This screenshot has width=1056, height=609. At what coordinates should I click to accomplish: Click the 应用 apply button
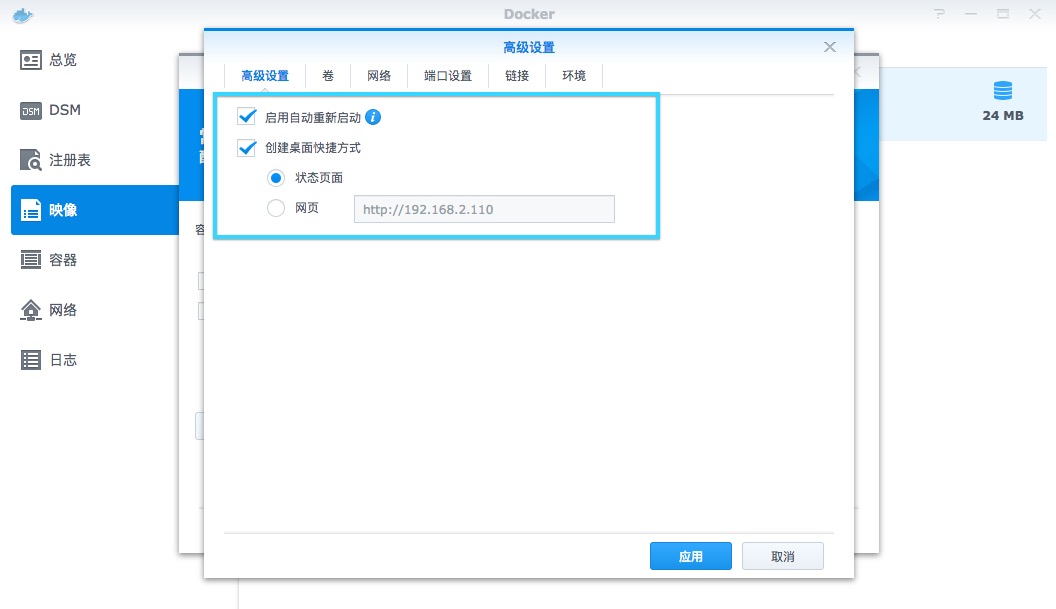(690, 556)
